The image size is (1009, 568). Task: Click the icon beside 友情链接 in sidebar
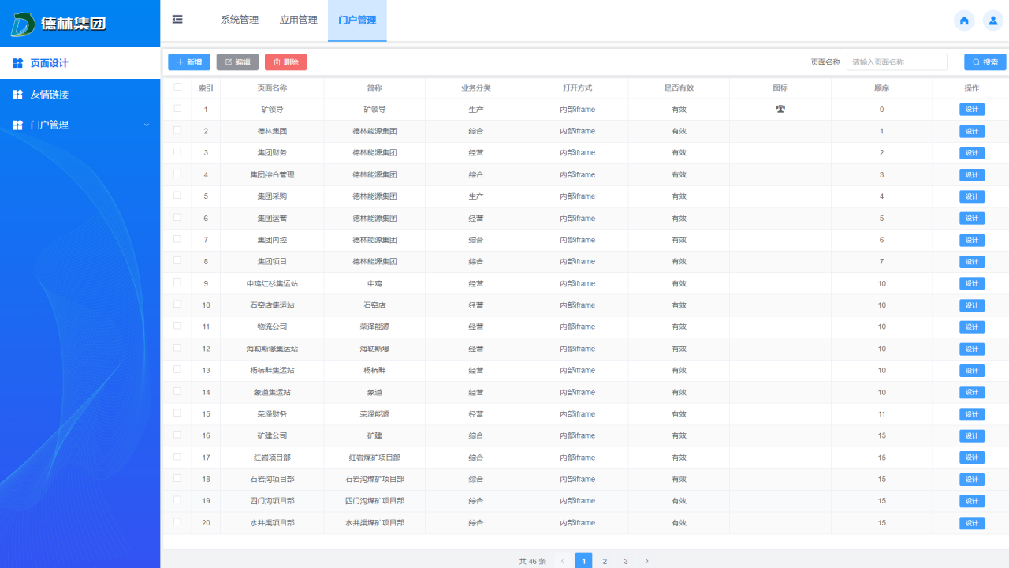(18, 95)
